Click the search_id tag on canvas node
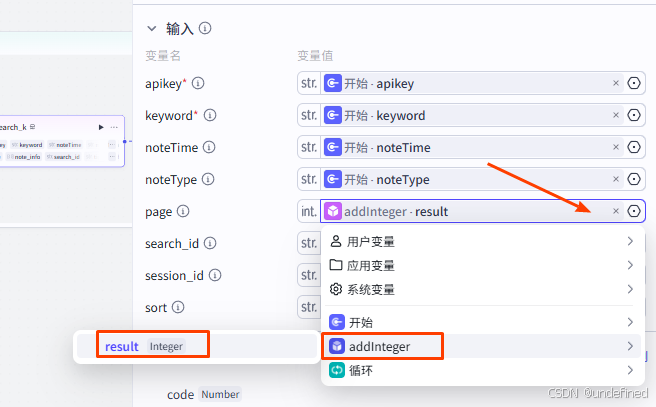Image resolution: width=656 pixels, height=407 pixels. coord(63,157)
